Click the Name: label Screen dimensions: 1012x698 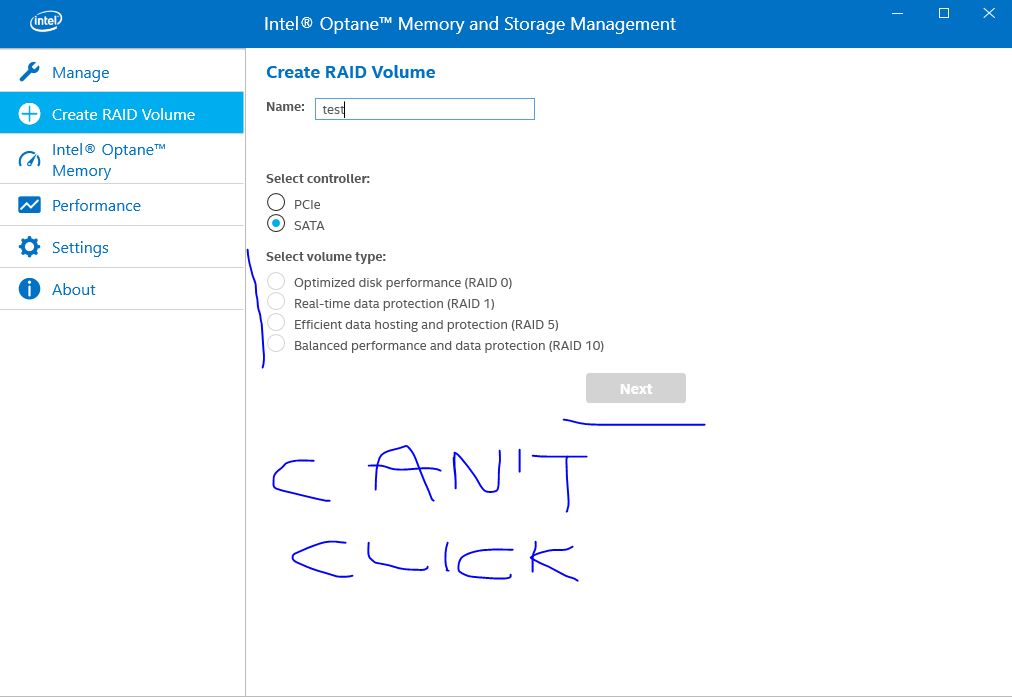pyautogui.click(x=285, y=107)
